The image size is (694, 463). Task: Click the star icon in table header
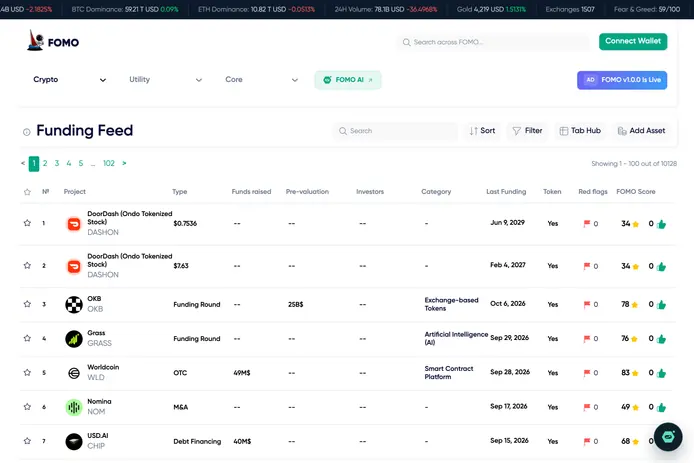[x=27, y=192]
